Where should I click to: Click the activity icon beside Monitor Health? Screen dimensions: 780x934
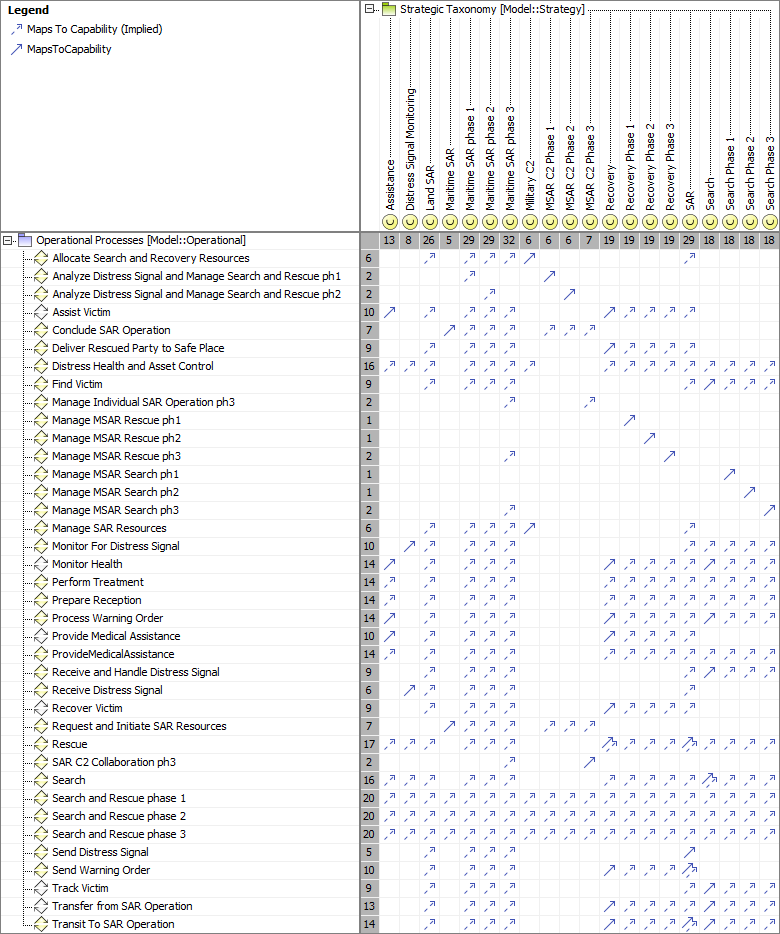[x=41, y=564]
